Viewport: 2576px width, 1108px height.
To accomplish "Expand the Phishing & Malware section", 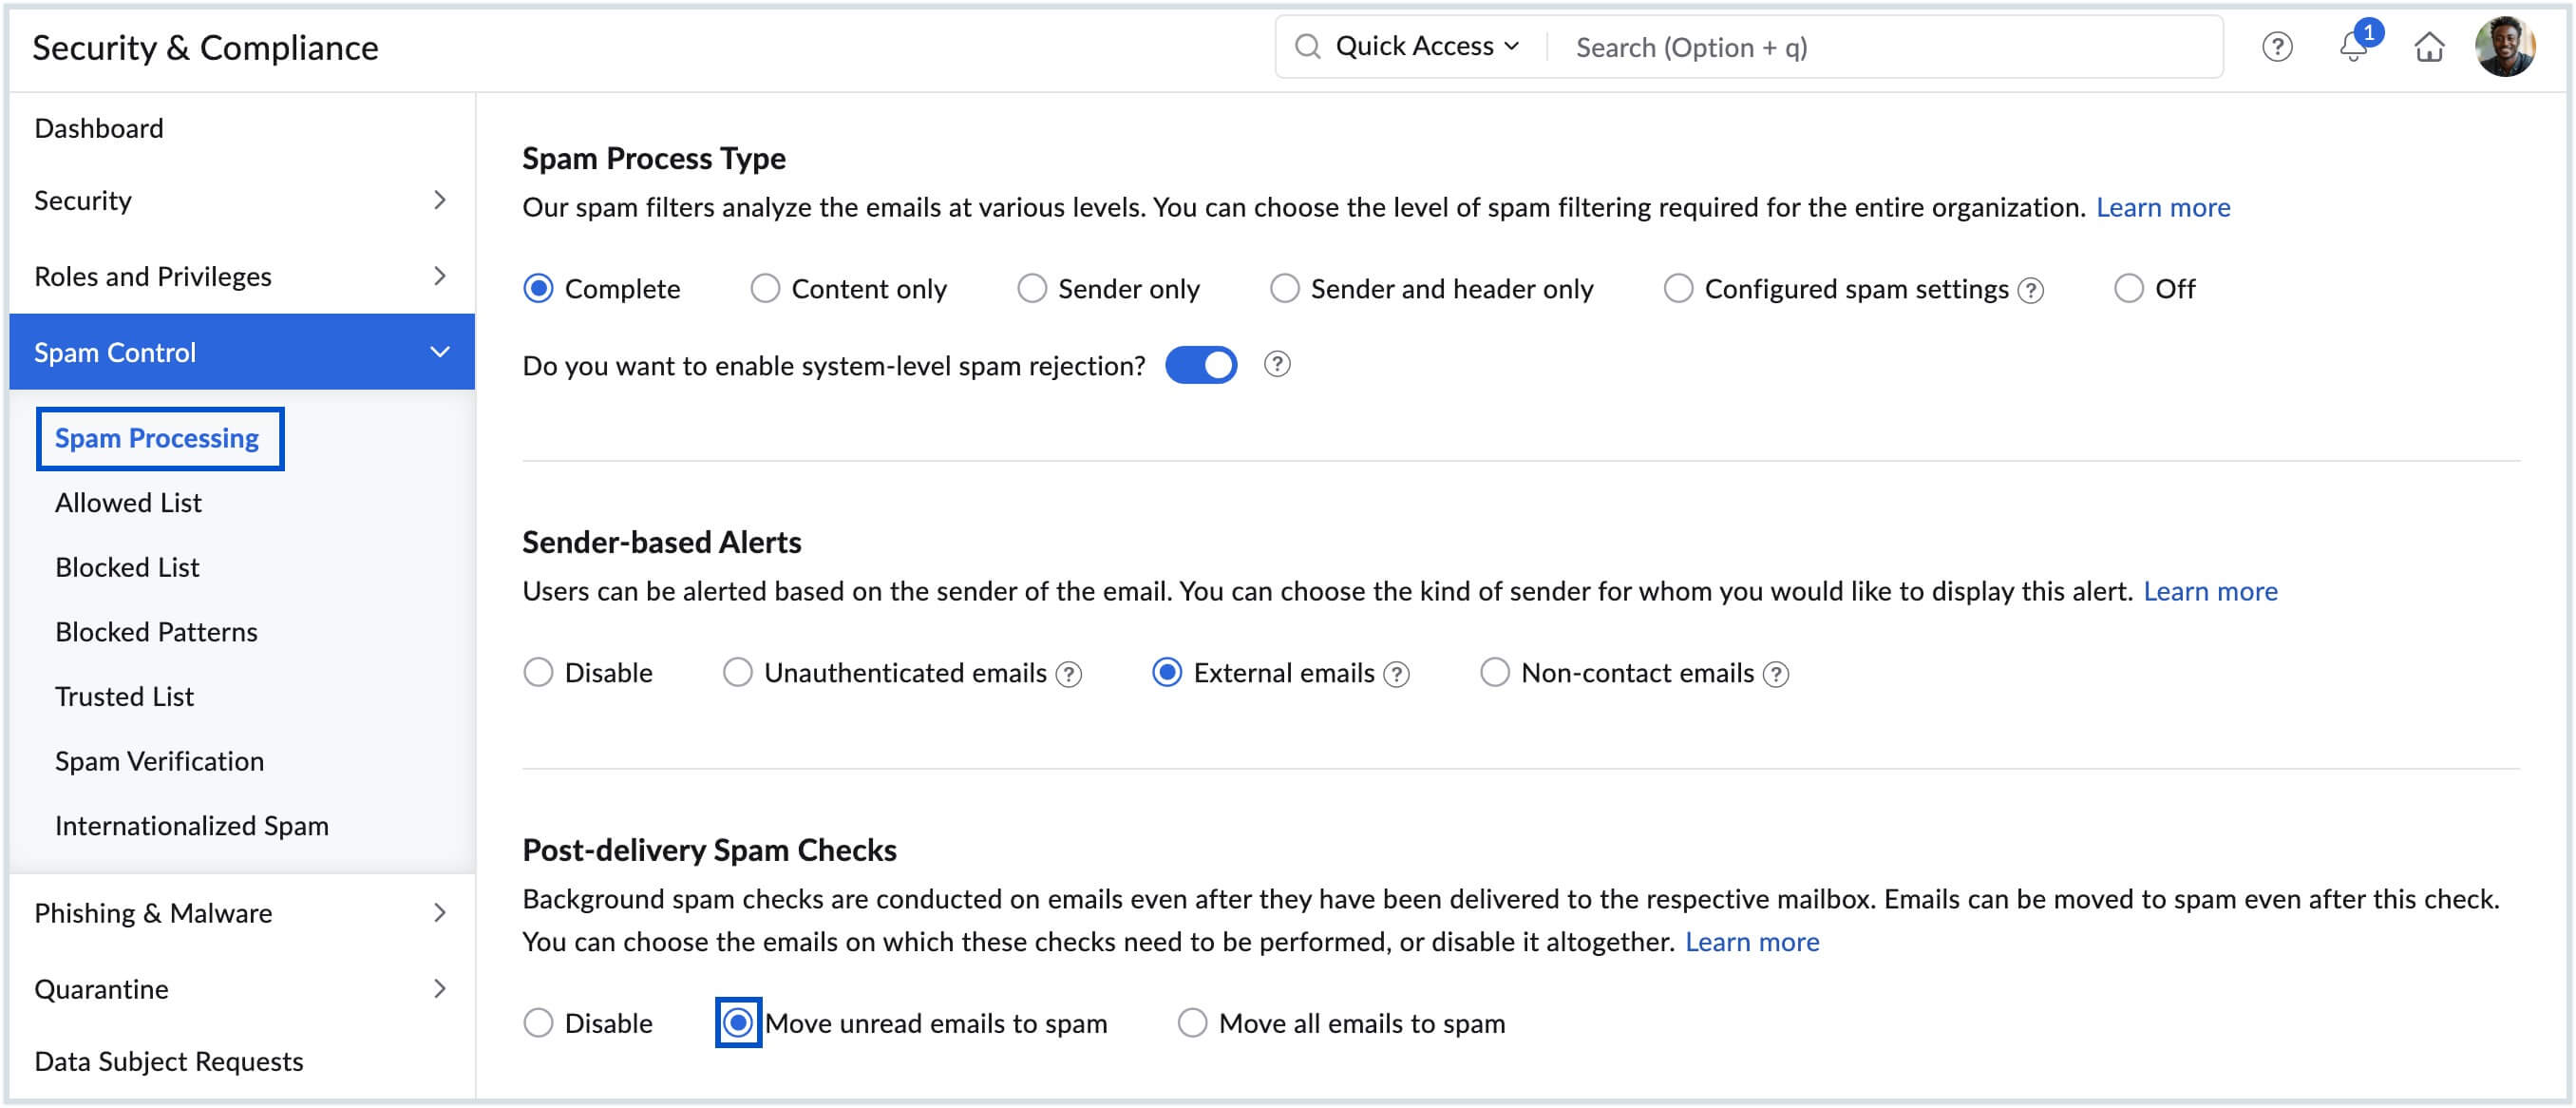I will [240, 913].
